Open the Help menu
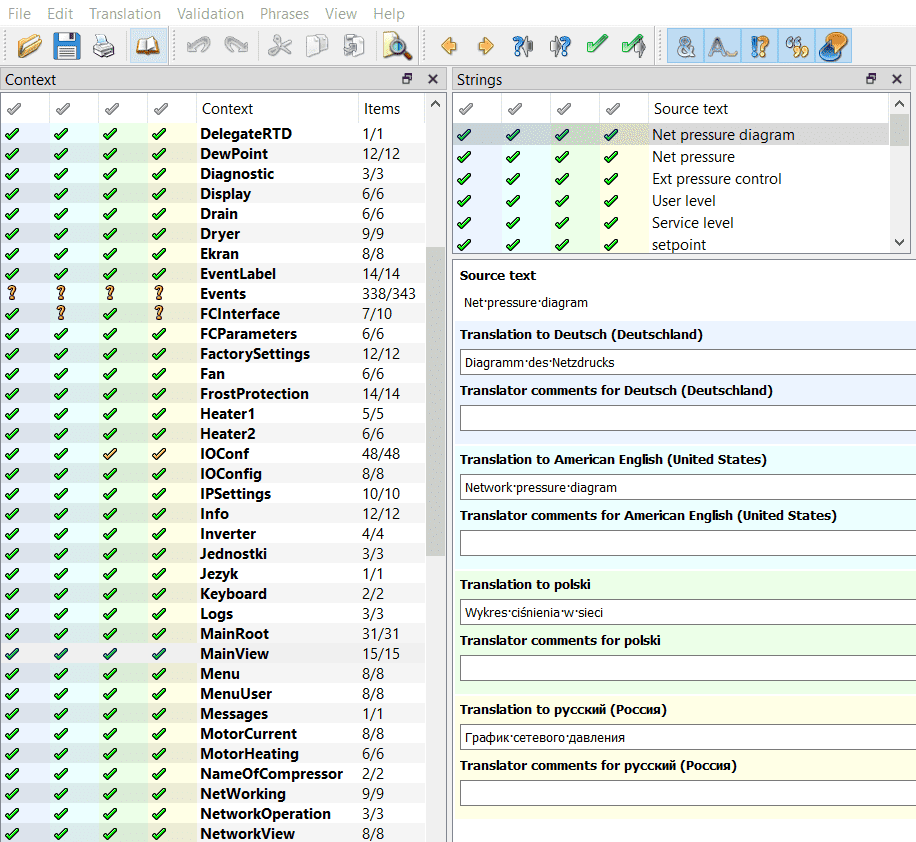916x842 pixels. tap(389, 13)
